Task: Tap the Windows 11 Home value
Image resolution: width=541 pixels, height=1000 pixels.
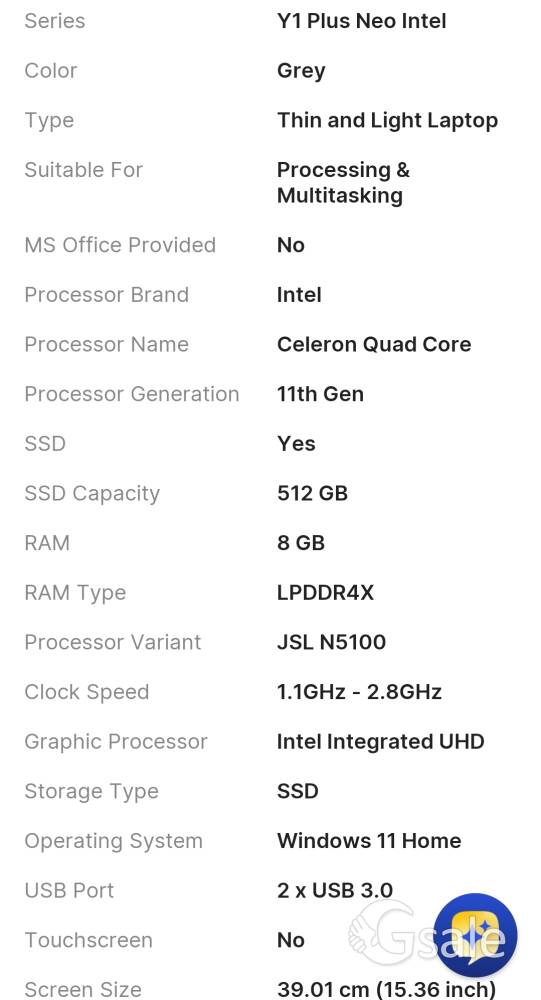Action: pos(369,841)
